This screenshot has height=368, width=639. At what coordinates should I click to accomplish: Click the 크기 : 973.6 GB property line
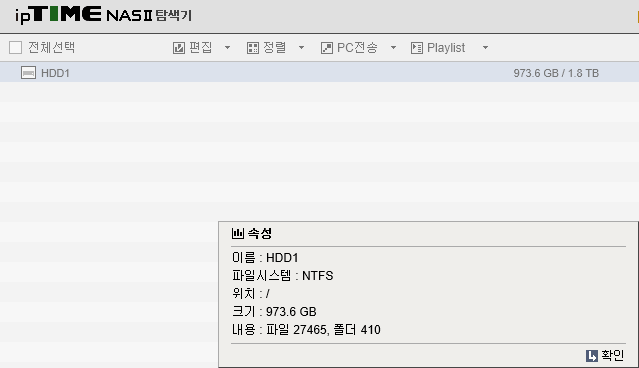pyautogui.click(x=274, y=312)
